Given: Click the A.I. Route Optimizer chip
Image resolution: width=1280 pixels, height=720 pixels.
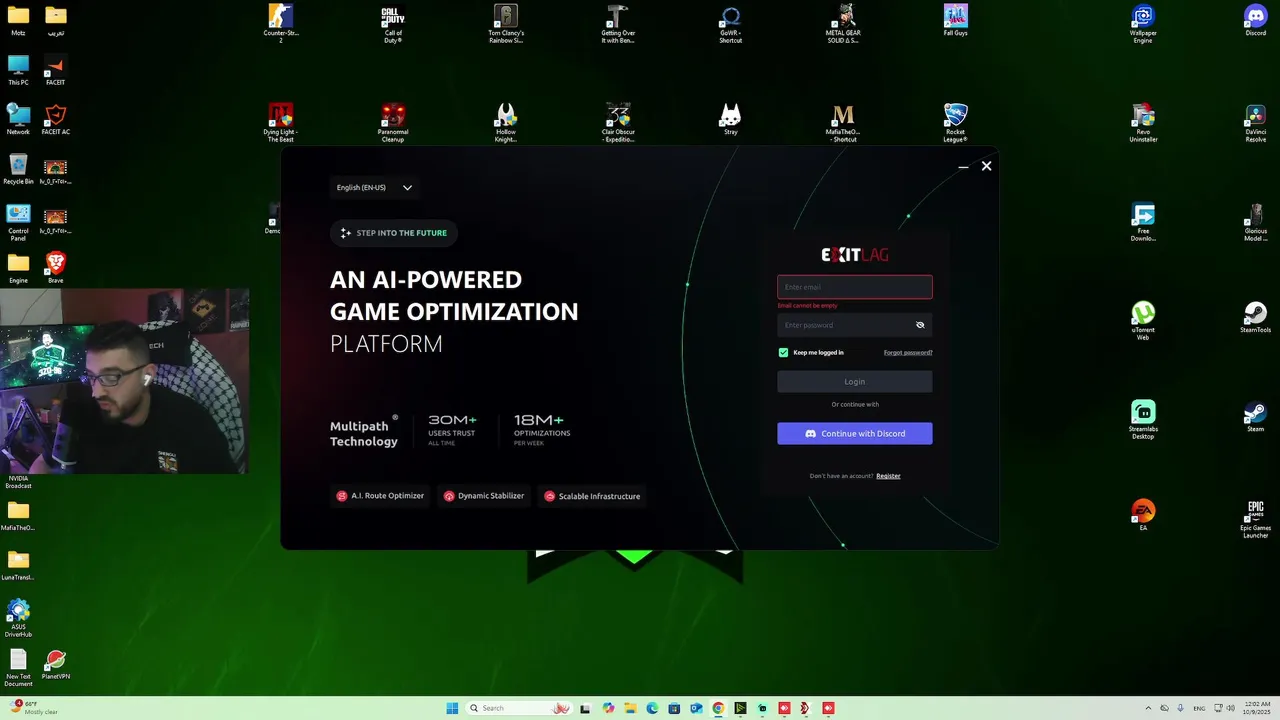Looking at the screenshot, I should (x=381, y=496).
